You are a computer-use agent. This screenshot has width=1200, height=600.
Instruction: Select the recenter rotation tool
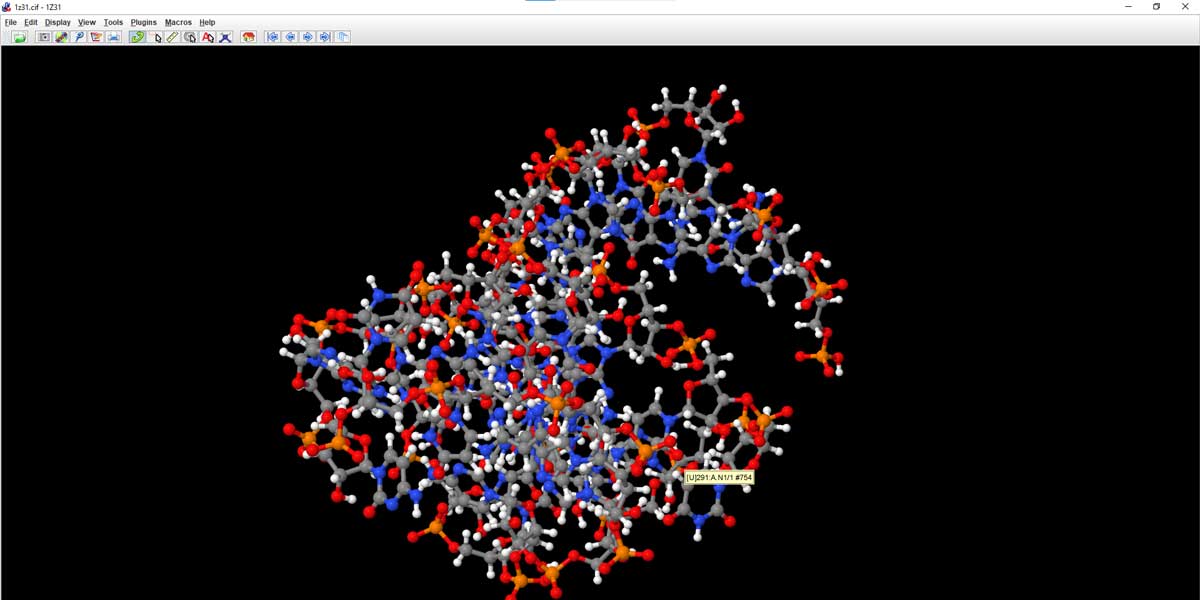pyautogui.click(x=189, y=36)
